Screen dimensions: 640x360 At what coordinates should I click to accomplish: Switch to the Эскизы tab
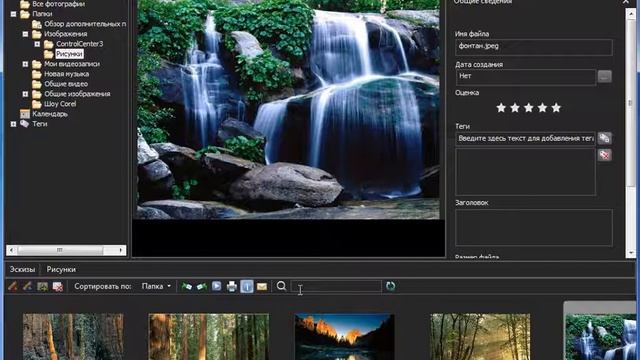point(22,269)
